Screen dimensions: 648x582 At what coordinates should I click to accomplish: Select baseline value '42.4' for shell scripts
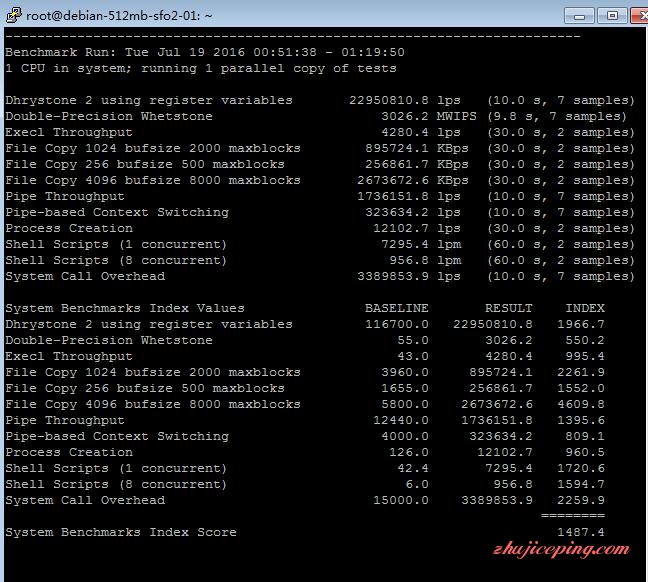click(413, 469)
